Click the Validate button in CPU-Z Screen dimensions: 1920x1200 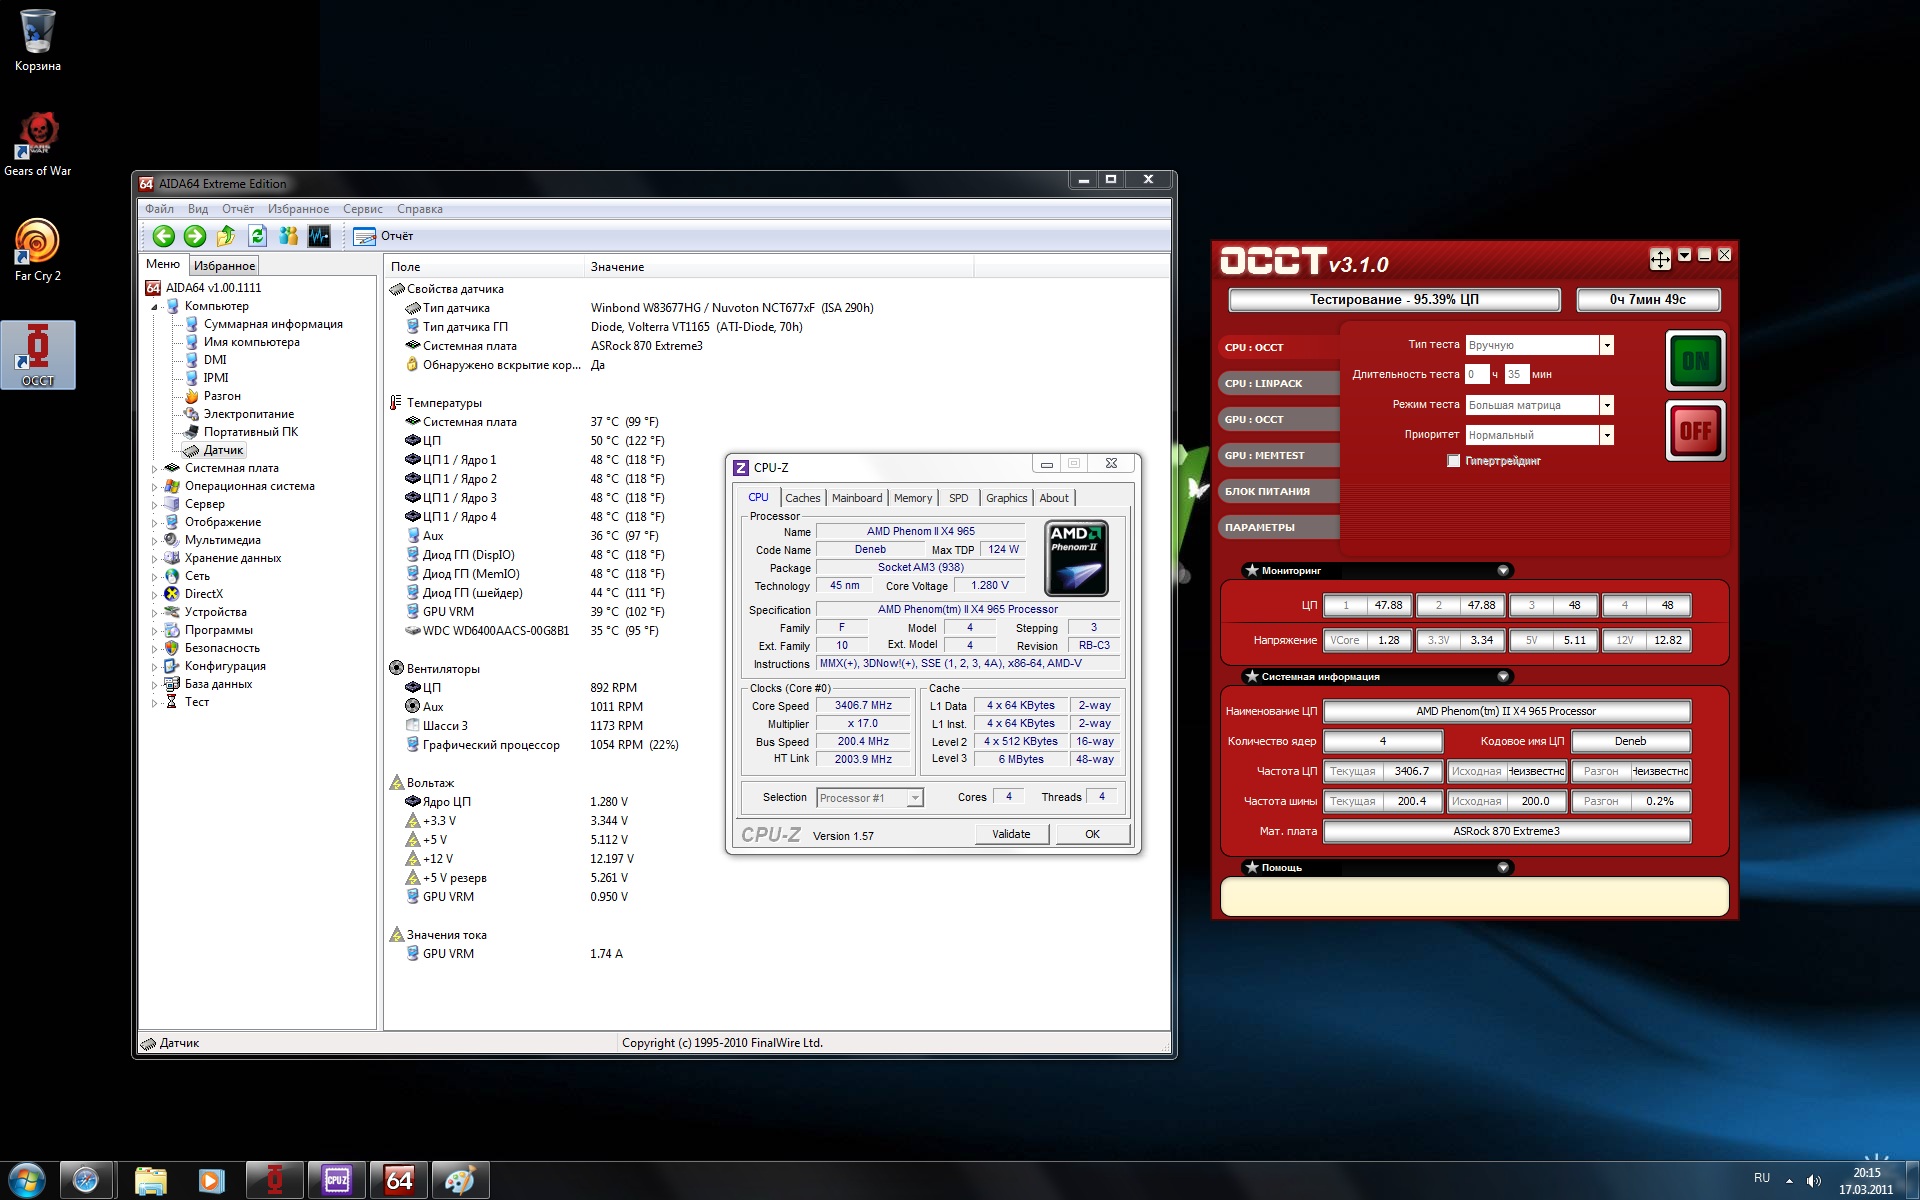(1011, 834)
